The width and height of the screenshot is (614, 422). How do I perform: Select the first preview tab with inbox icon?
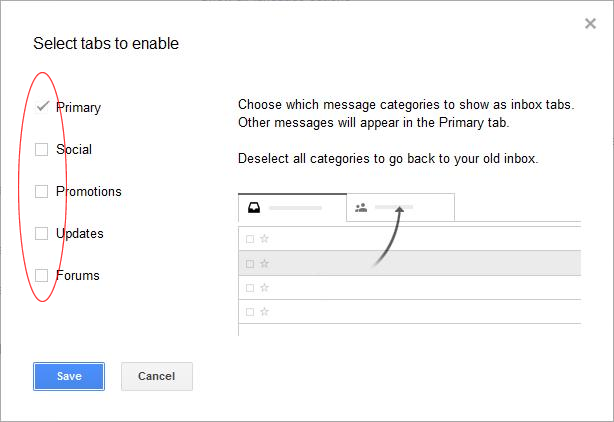pyautogui.click(x=292, y=208)
